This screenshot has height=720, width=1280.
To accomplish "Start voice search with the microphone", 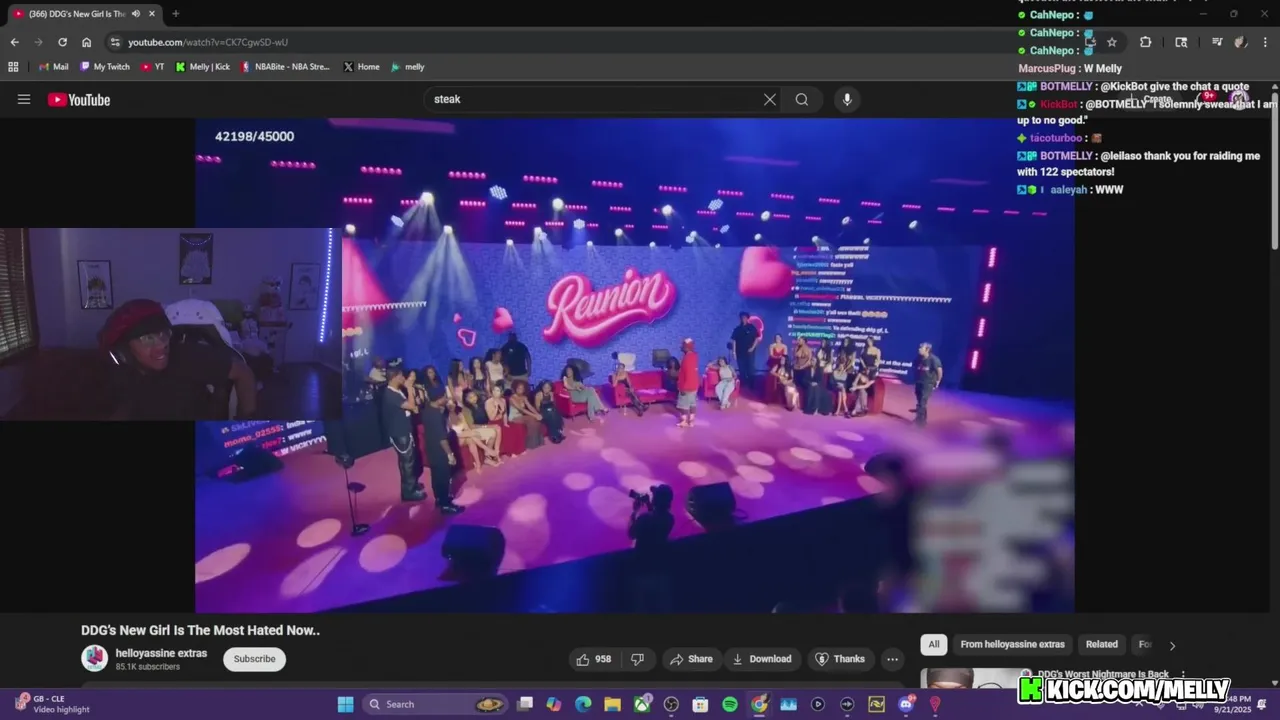I will (x=847, y=99).
